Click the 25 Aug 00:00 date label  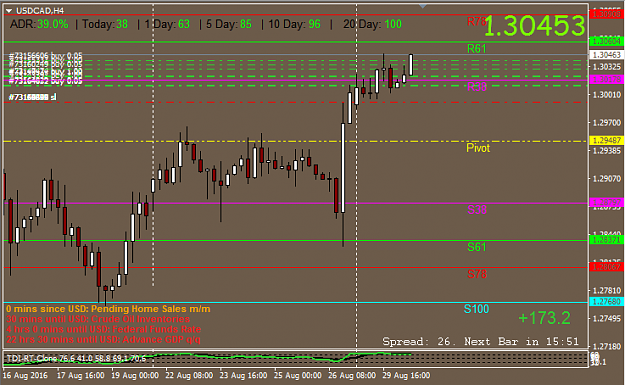point(298,375)
